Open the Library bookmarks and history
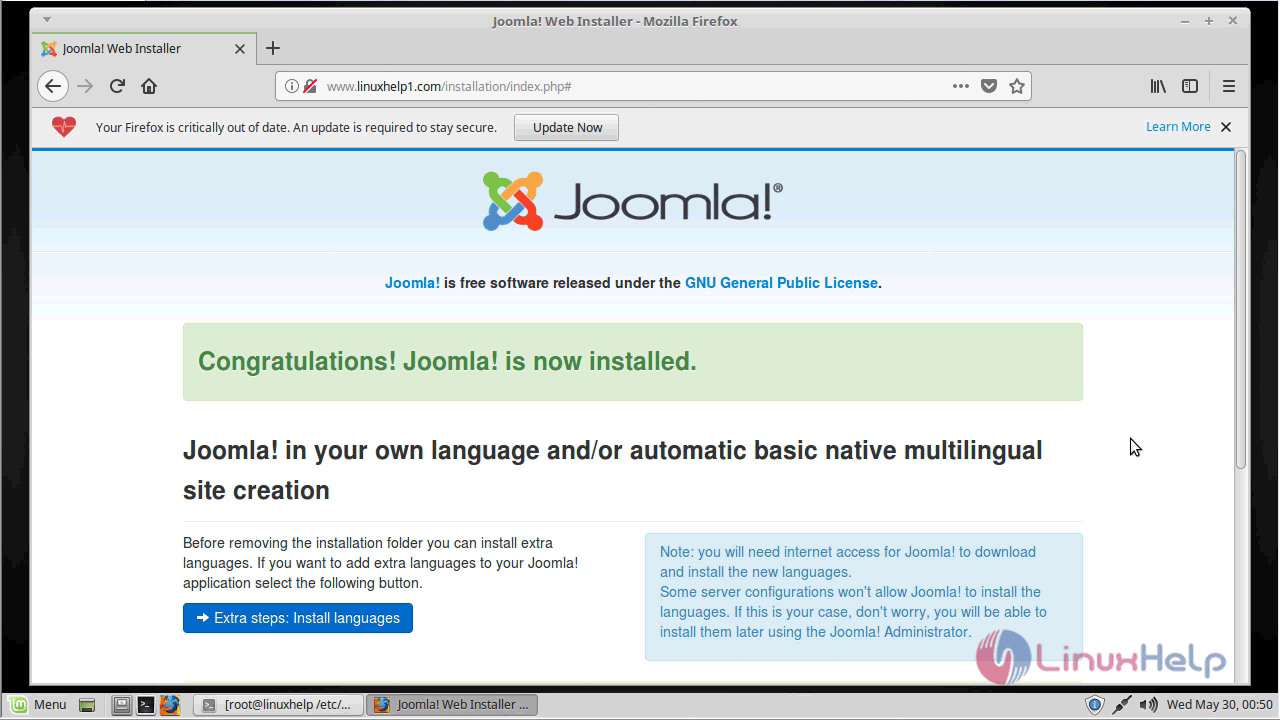The width and height of the screenshot is (1280, 720). [x=1158, y=86]
